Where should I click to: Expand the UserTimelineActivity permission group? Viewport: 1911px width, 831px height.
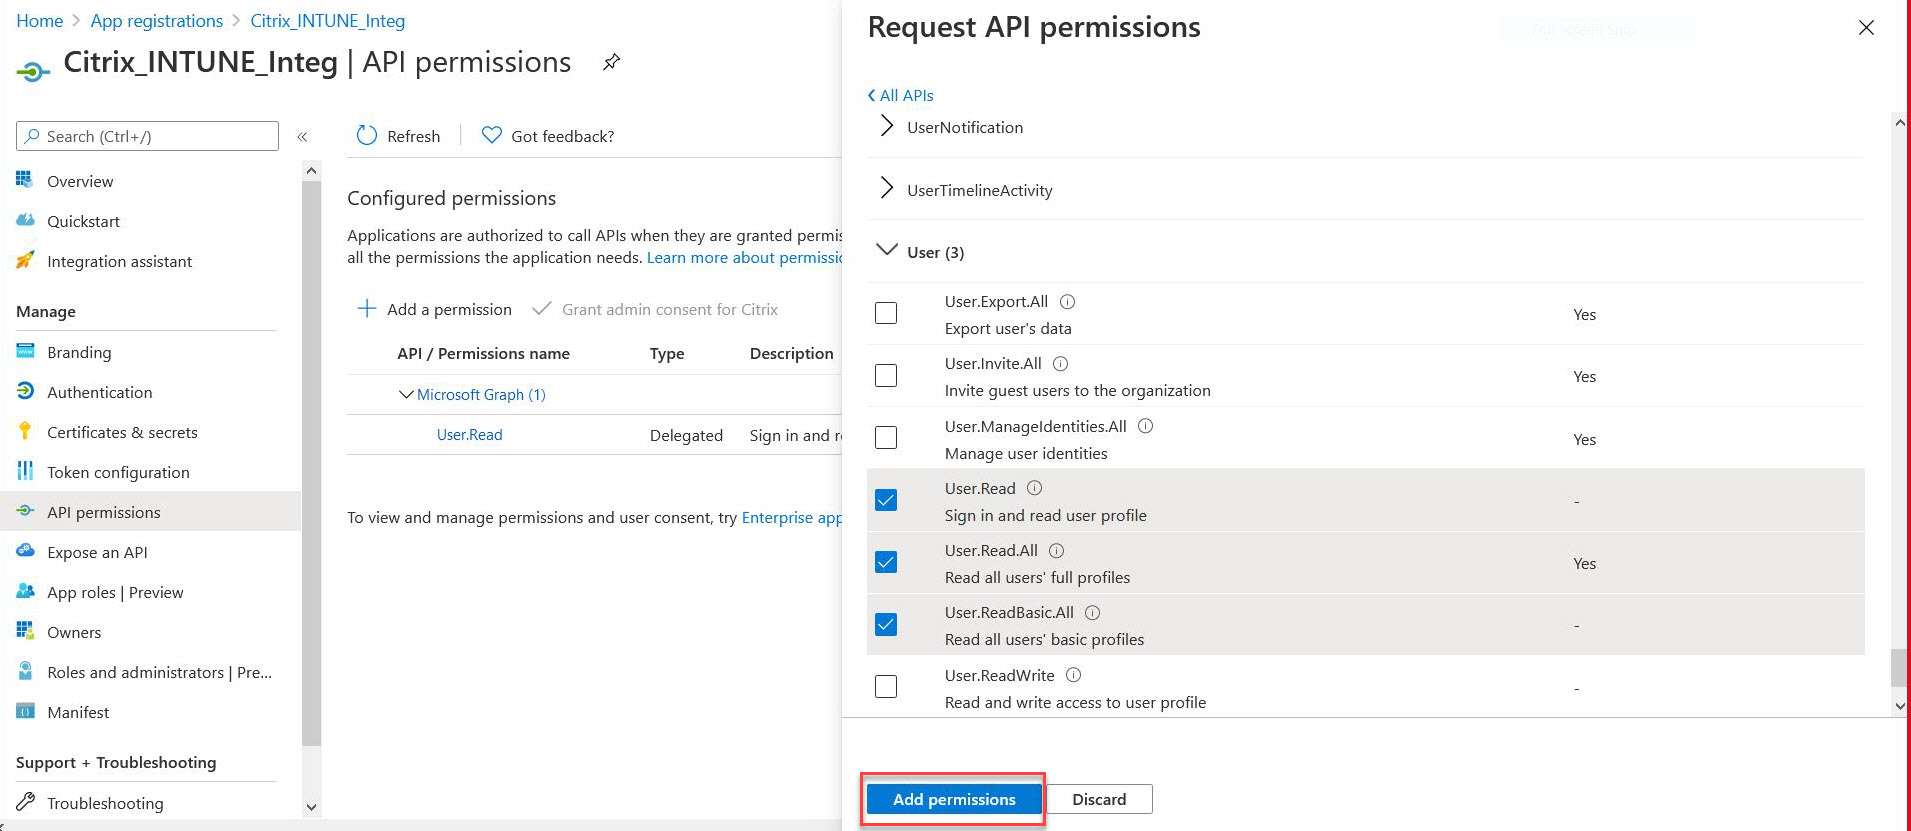(886, 188)
